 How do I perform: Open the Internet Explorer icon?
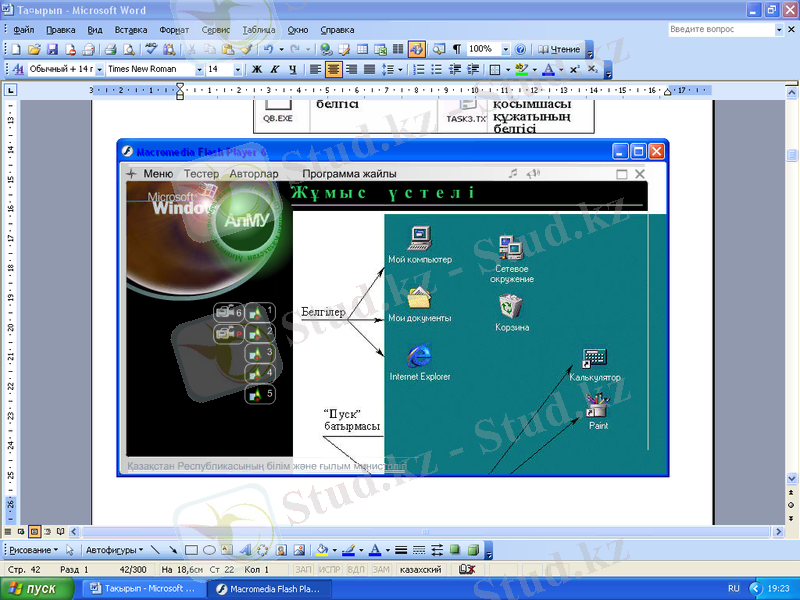pyautogui.click(x=419, y=356)
